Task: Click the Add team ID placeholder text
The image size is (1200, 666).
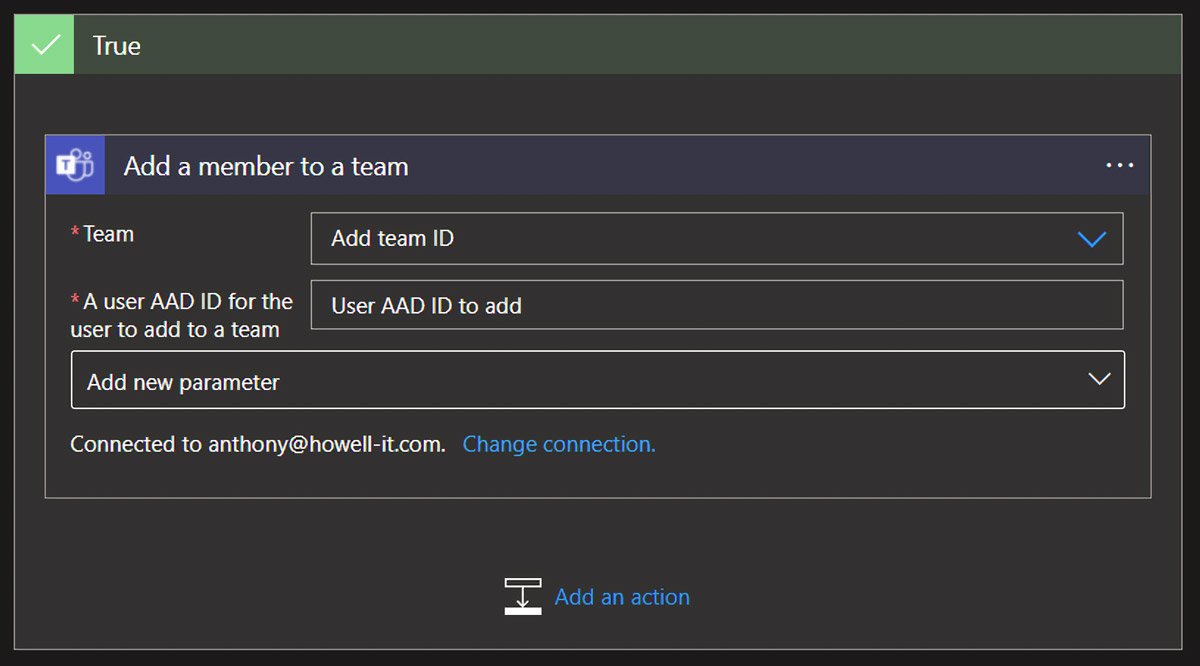Action: [393, 239]
